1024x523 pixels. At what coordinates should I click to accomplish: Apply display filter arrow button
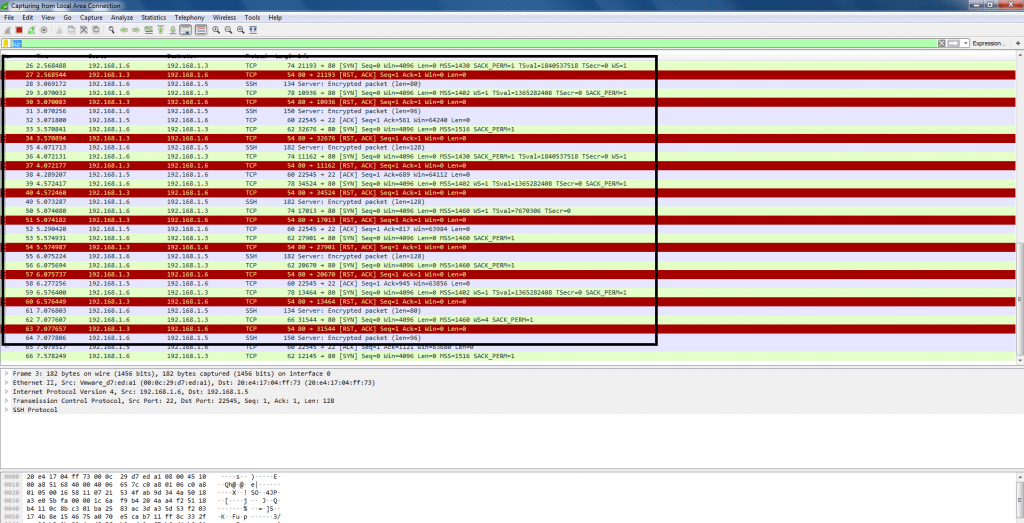[953, 43]
